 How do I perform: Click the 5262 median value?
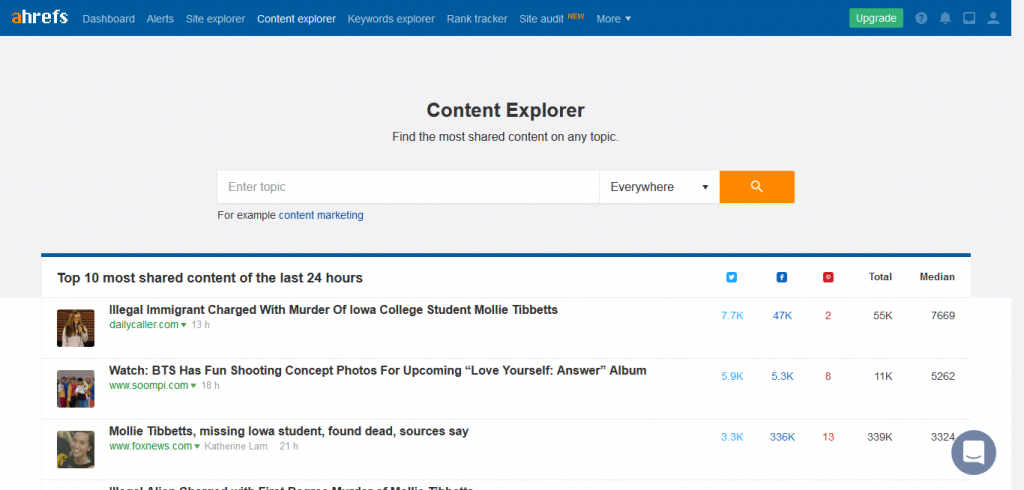tap(943, 376)
